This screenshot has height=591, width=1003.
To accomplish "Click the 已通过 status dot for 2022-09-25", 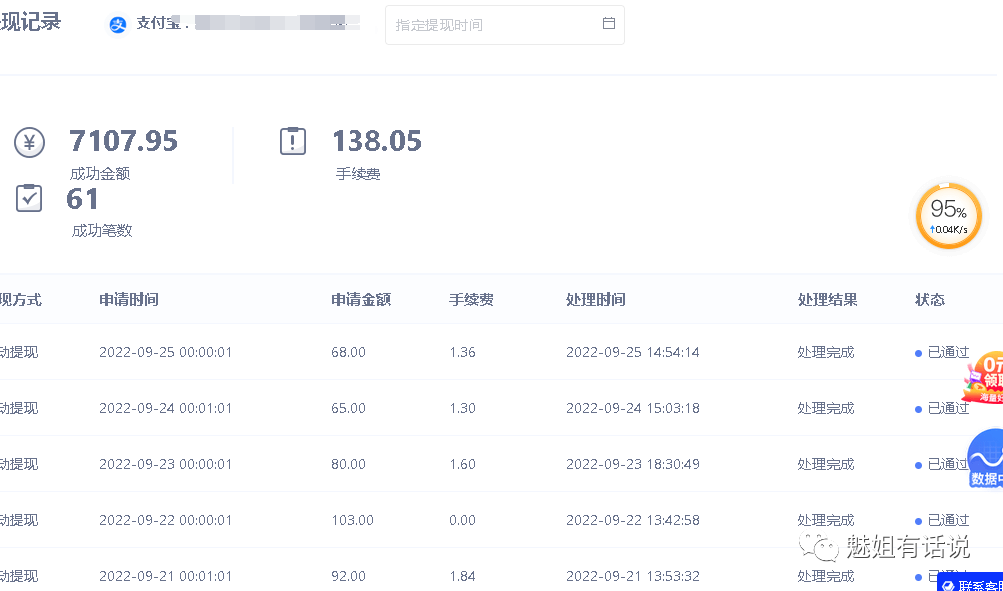I will coord(917,352).
